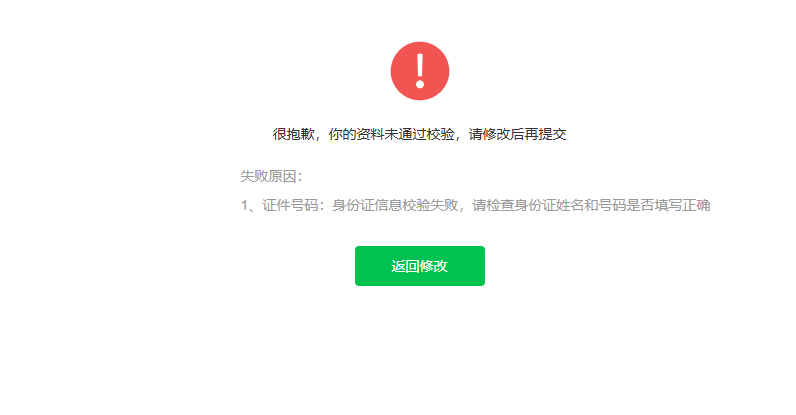Click the 证件号码 failure reason line
Image resolution: width=796 pixels, height=415 pixels.
(475, 206)
